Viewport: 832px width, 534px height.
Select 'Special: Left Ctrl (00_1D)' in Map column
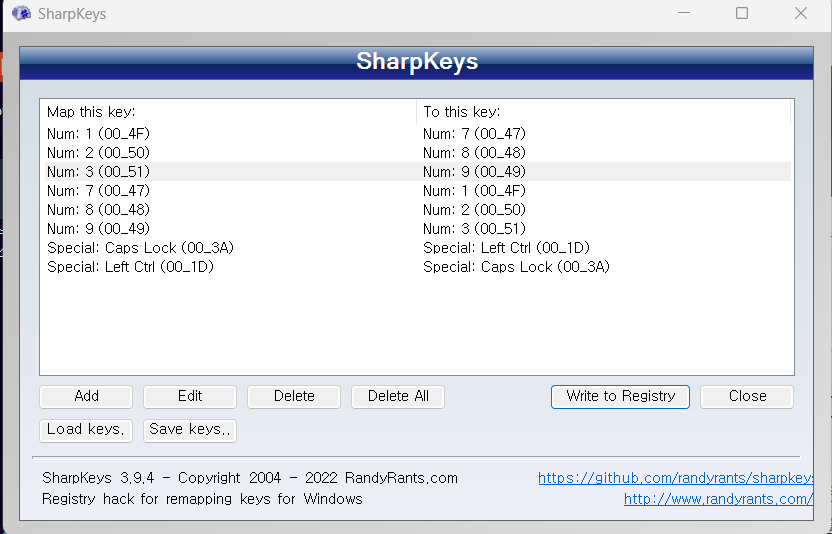[131, 266]
